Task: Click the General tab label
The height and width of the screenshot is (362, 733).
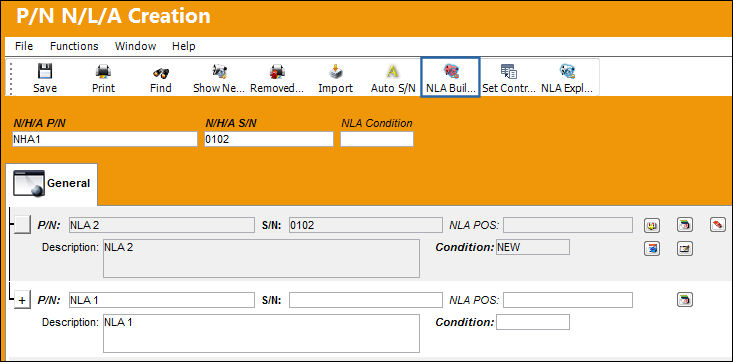Action: [x=69, y=183]
